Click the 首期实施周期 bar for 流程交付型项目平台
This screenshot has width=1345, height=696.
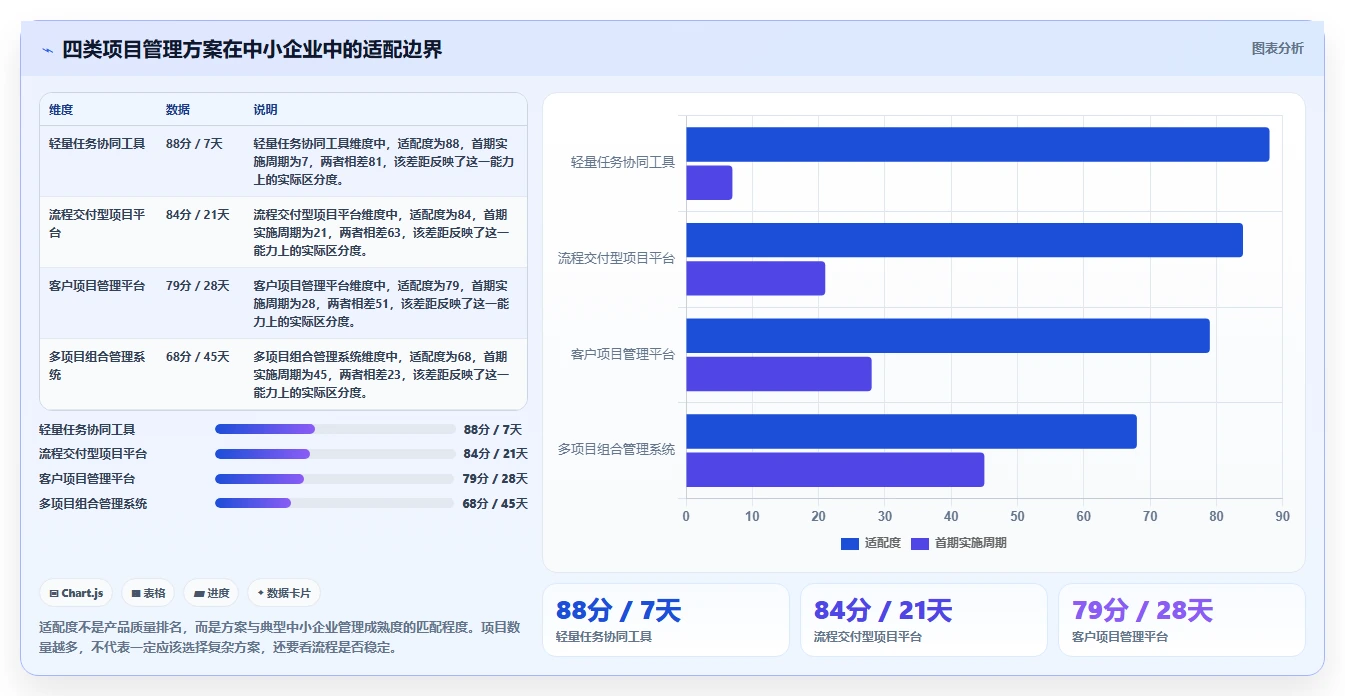(x=755, y=278)
